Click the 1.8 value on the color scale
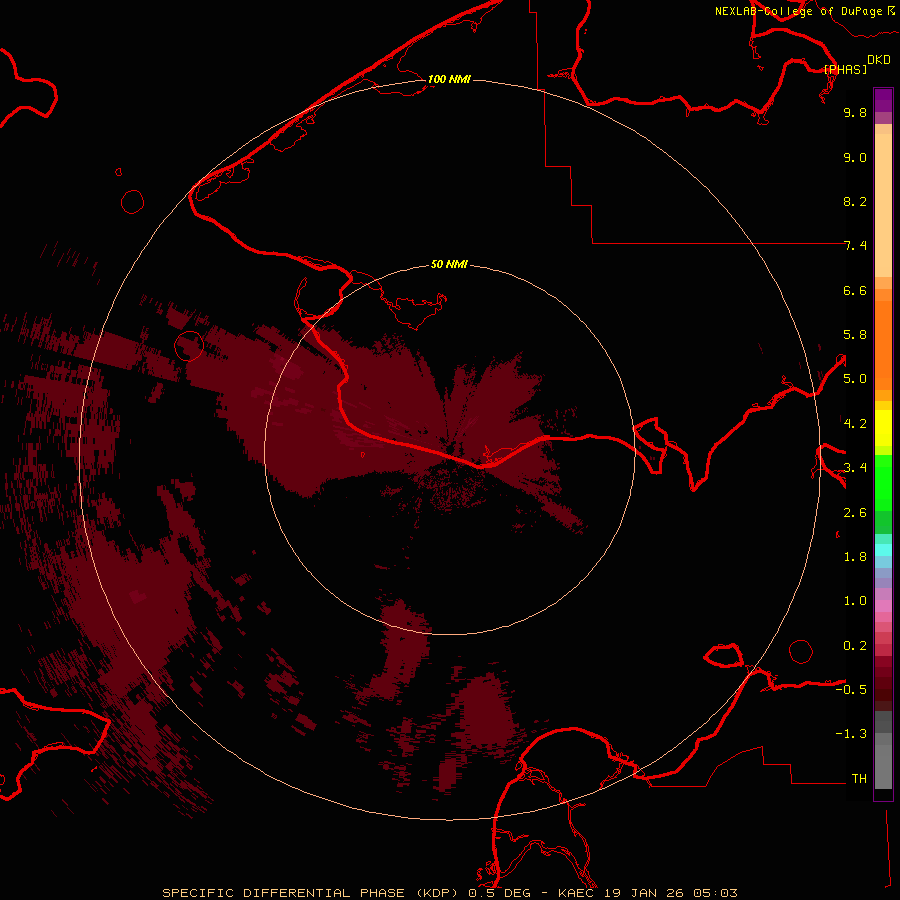 click(x=855, y=557)
